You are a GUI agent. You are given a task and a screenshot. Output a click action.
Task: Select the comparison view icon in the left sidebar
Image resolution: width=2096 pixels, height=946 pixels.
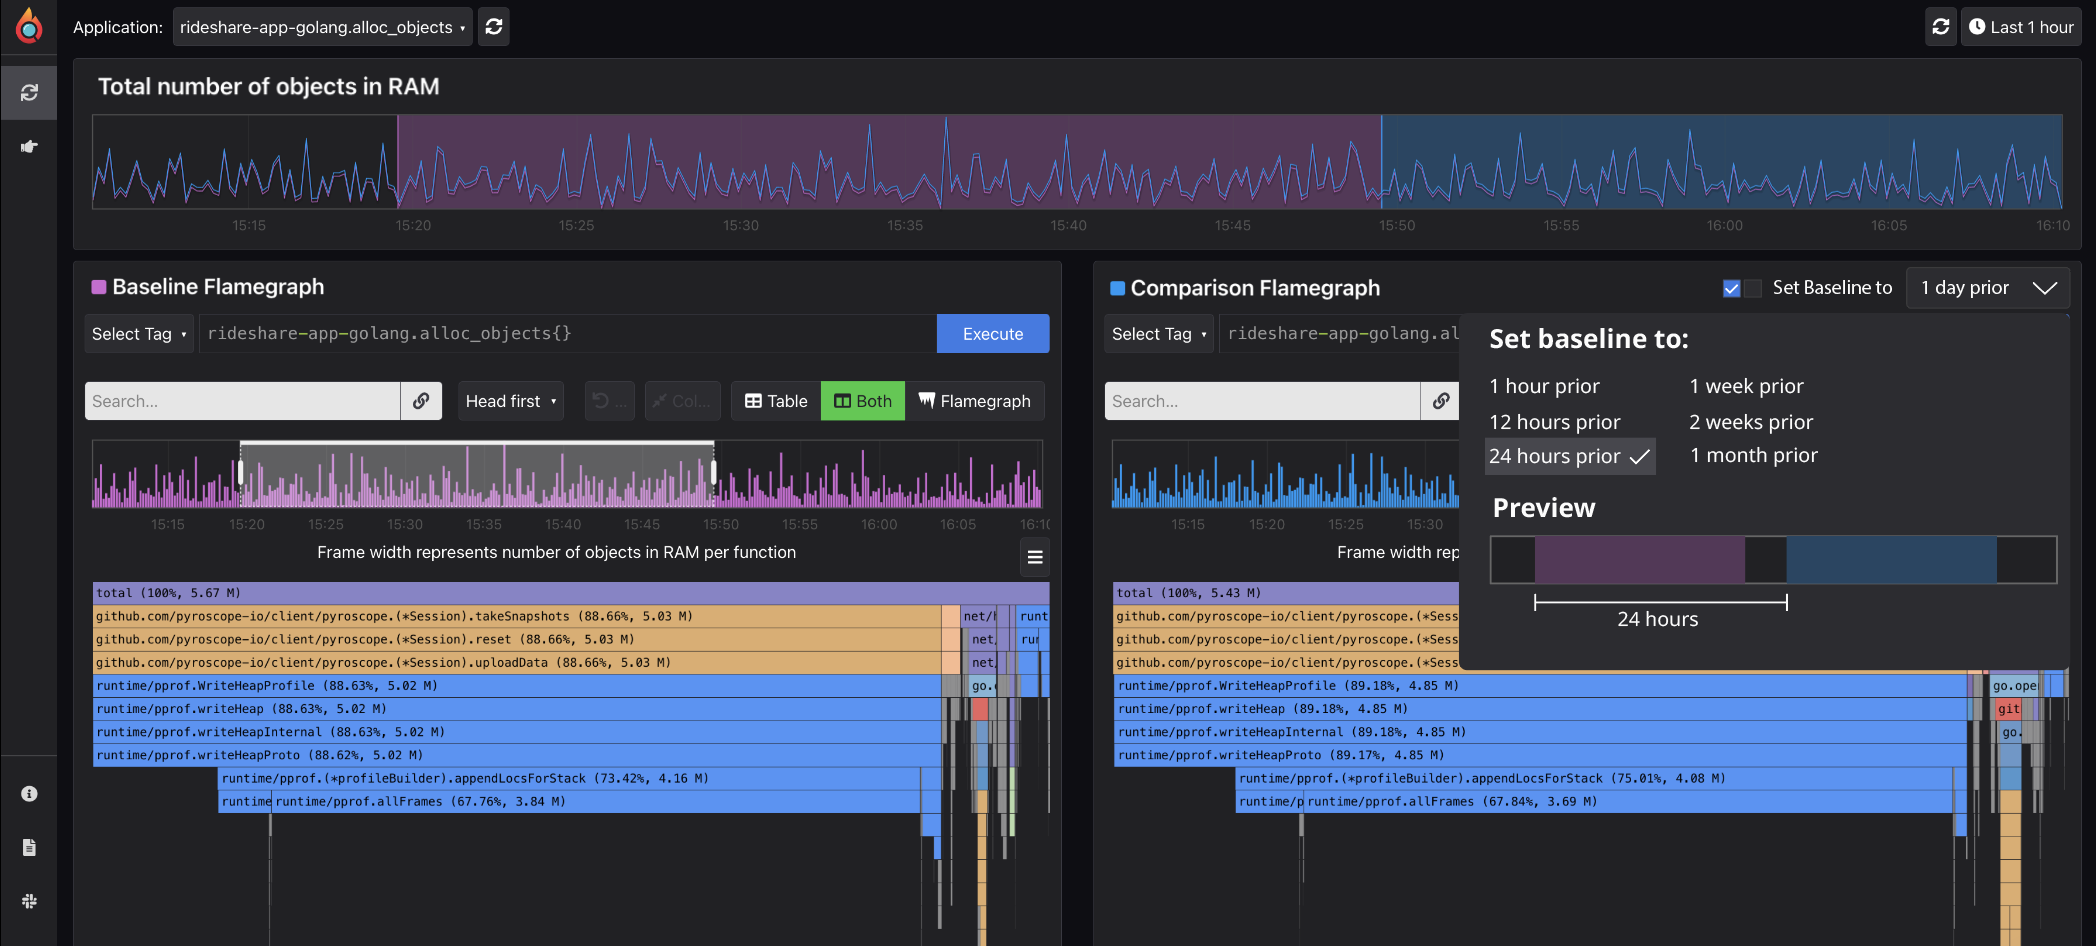28,92
